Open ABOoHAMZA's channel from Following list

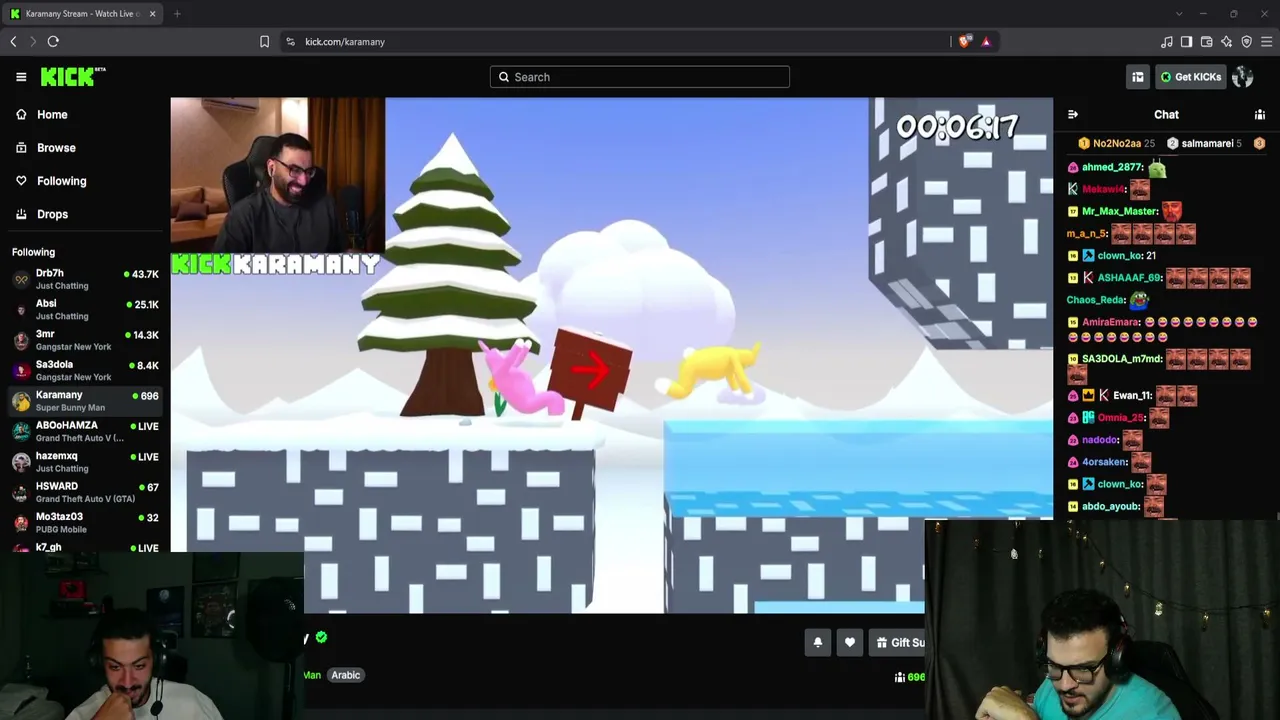click(x=85, y=431)
